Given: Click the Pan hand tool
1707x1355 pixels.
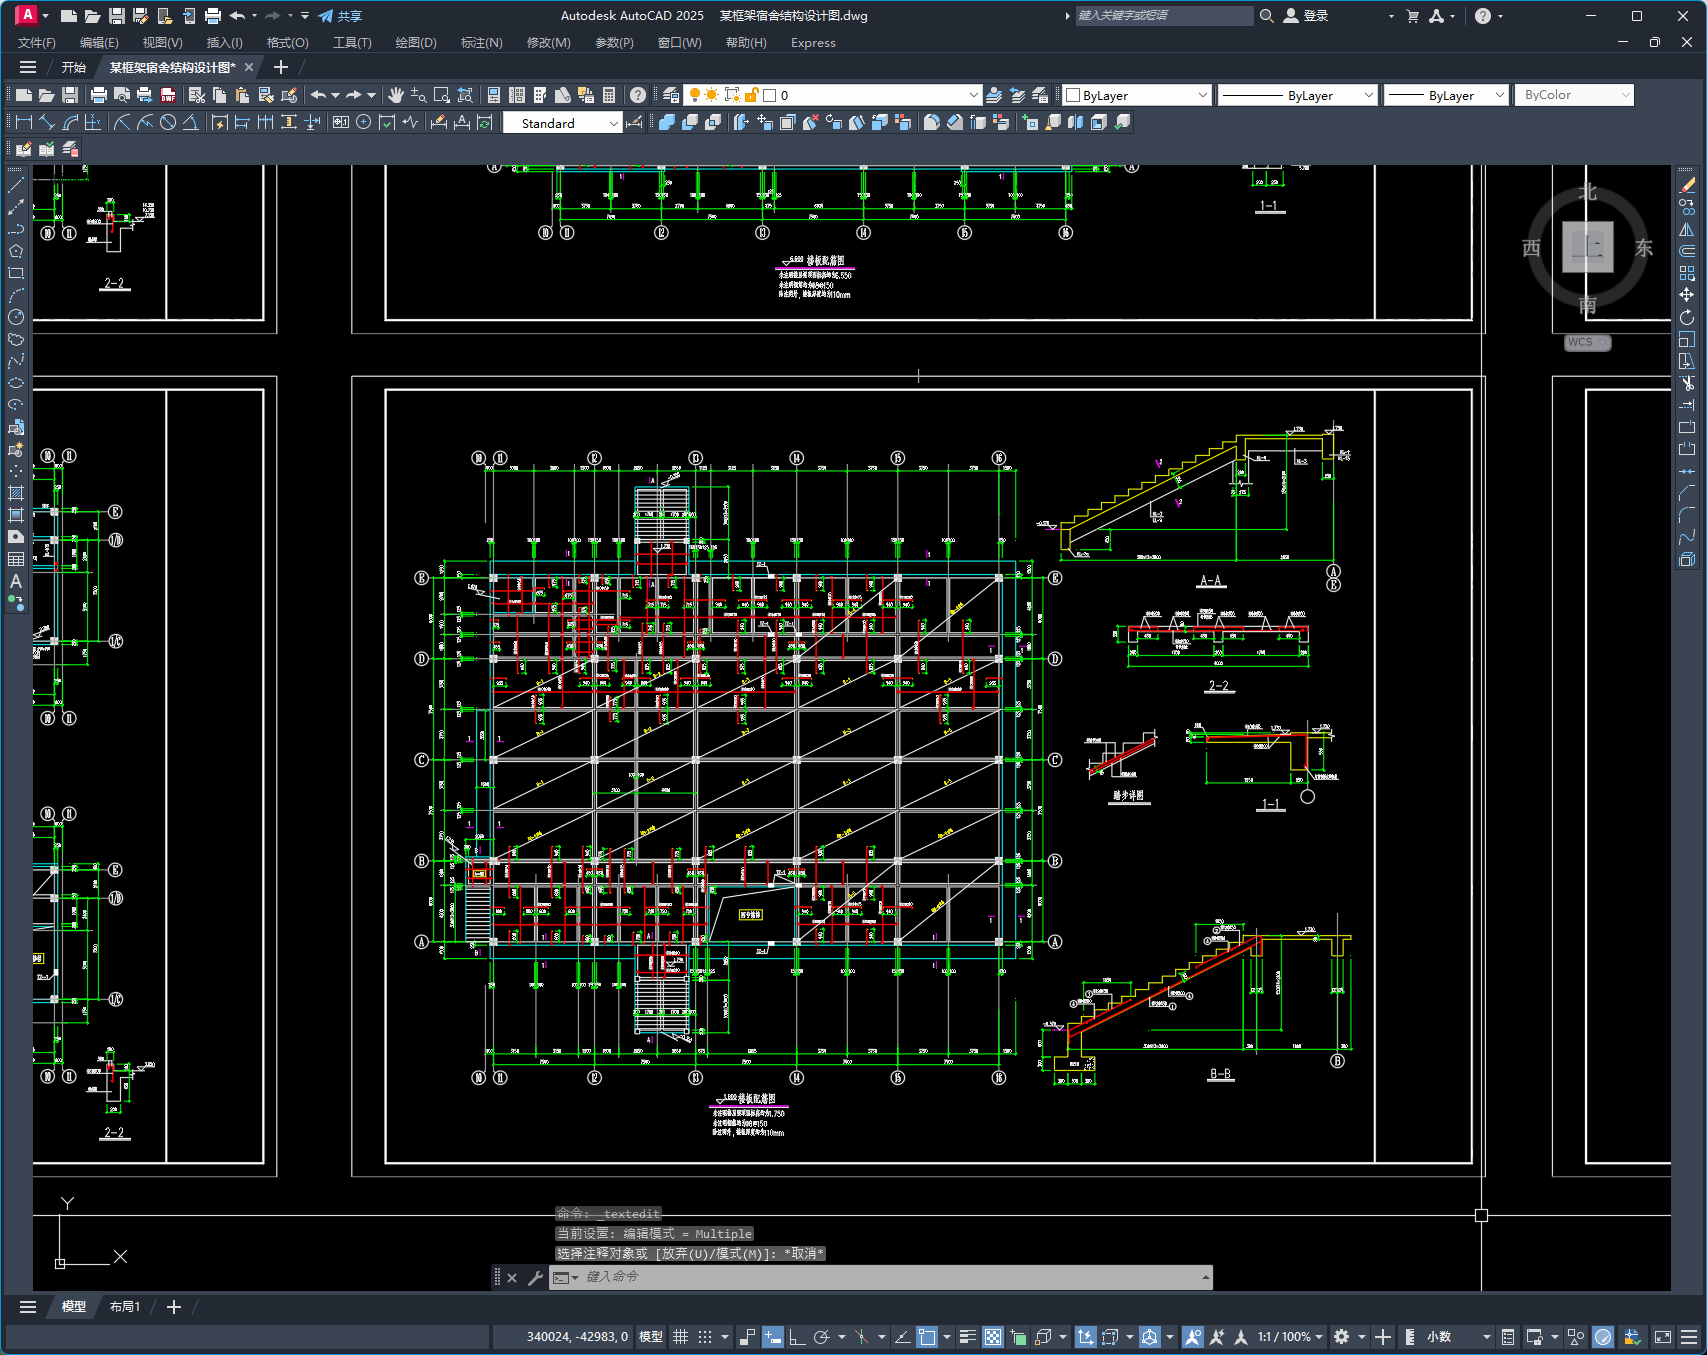Looking at the screenshot, I should point(396,95).
